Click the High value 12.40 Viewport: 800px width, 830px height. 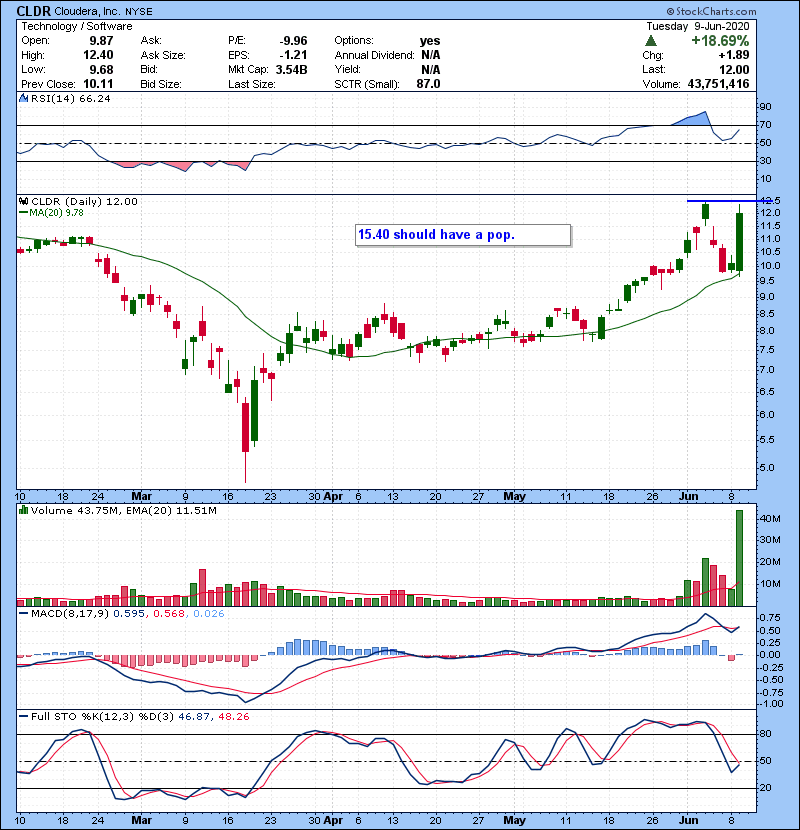pos(98,55)
